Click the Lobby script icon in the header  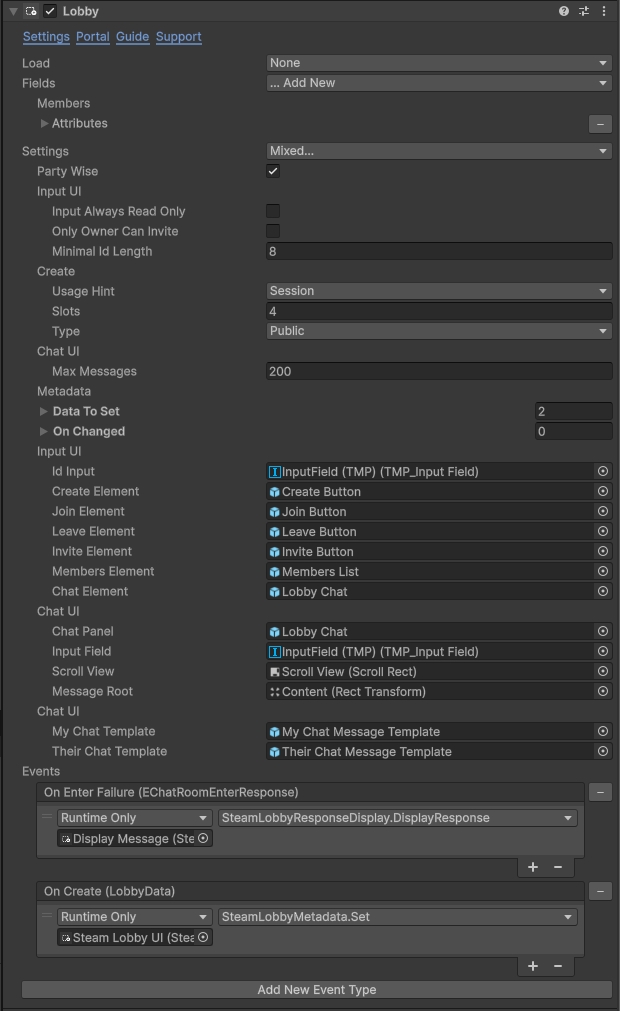click(30, 11)
